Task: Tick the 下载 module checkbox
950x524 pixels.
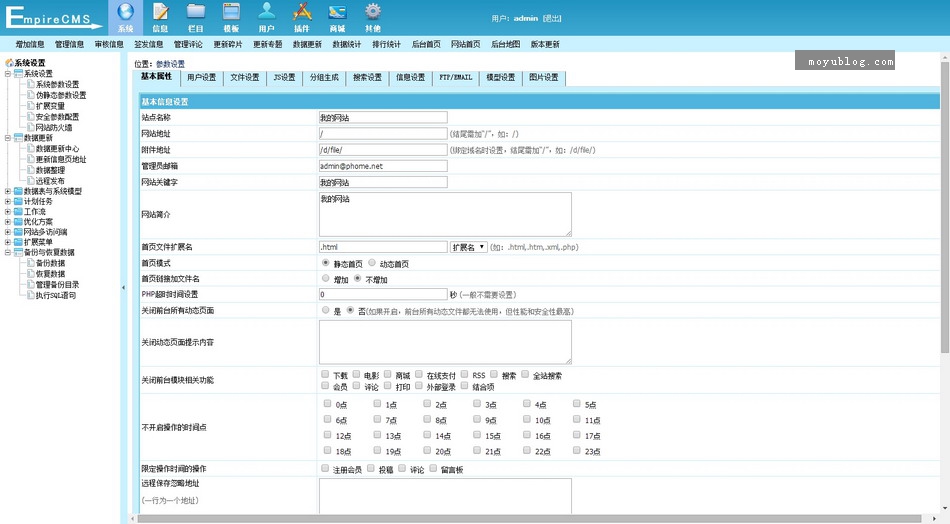Action: [x=325, y=374]
